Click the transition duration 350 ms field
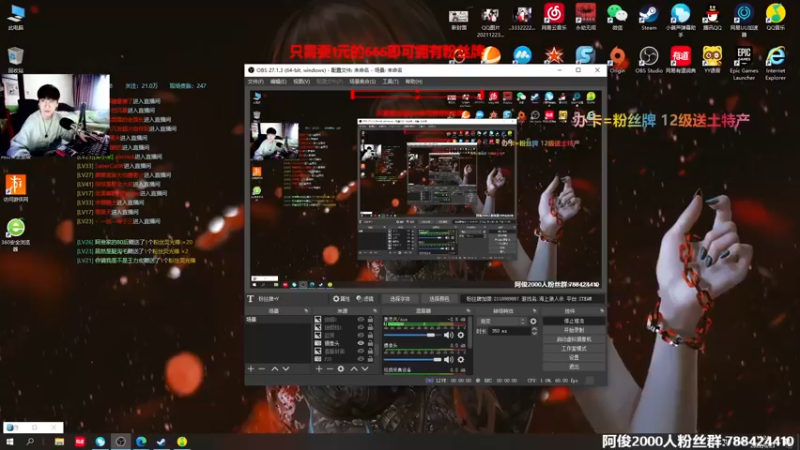Viewport: 800px width, 450px height. pos(509,331)
